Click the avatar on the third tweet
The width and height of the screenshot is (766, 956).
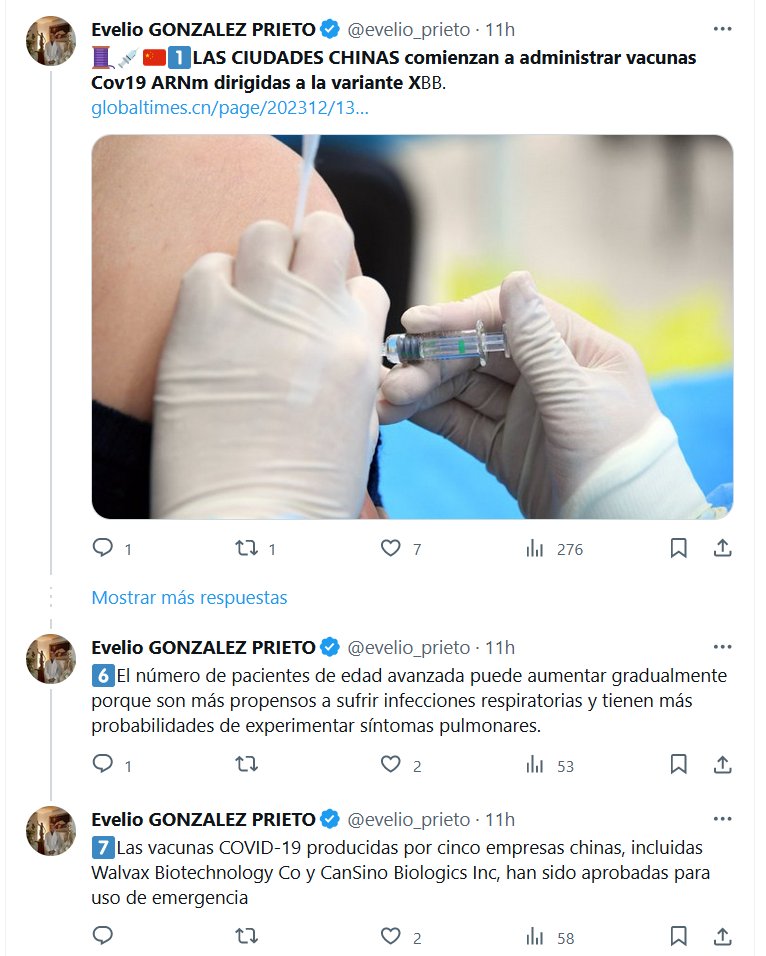point(51,831)
